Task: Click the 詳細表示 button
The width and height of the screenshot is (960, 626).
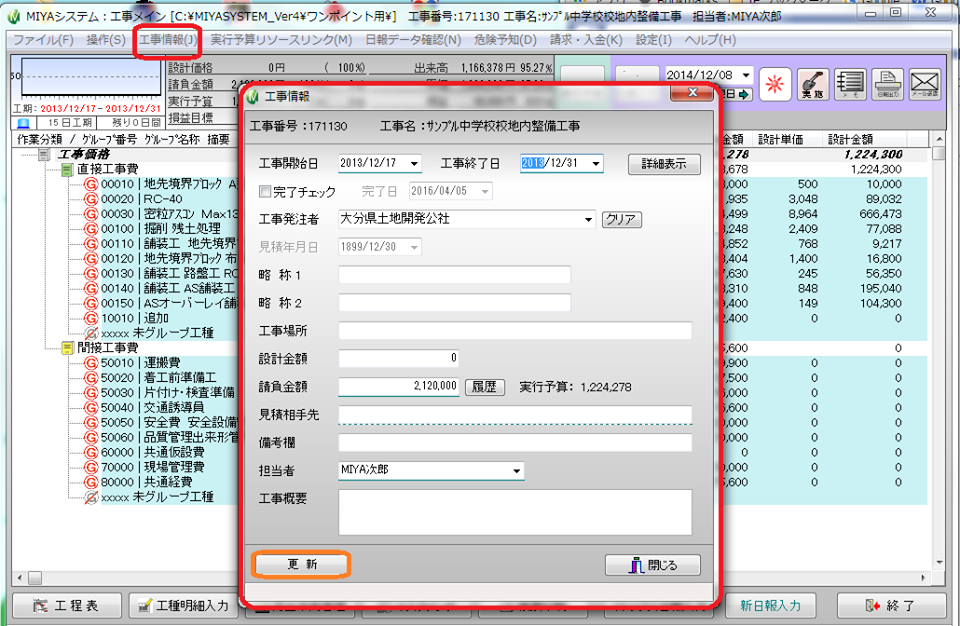Action: click(664, 164)
